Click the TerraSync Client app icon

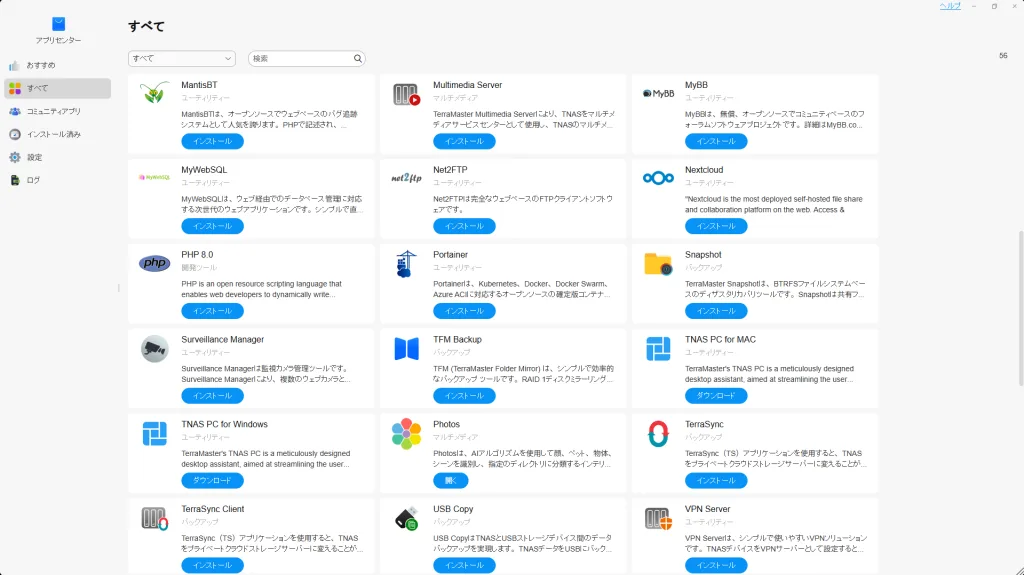click(155, 519)
